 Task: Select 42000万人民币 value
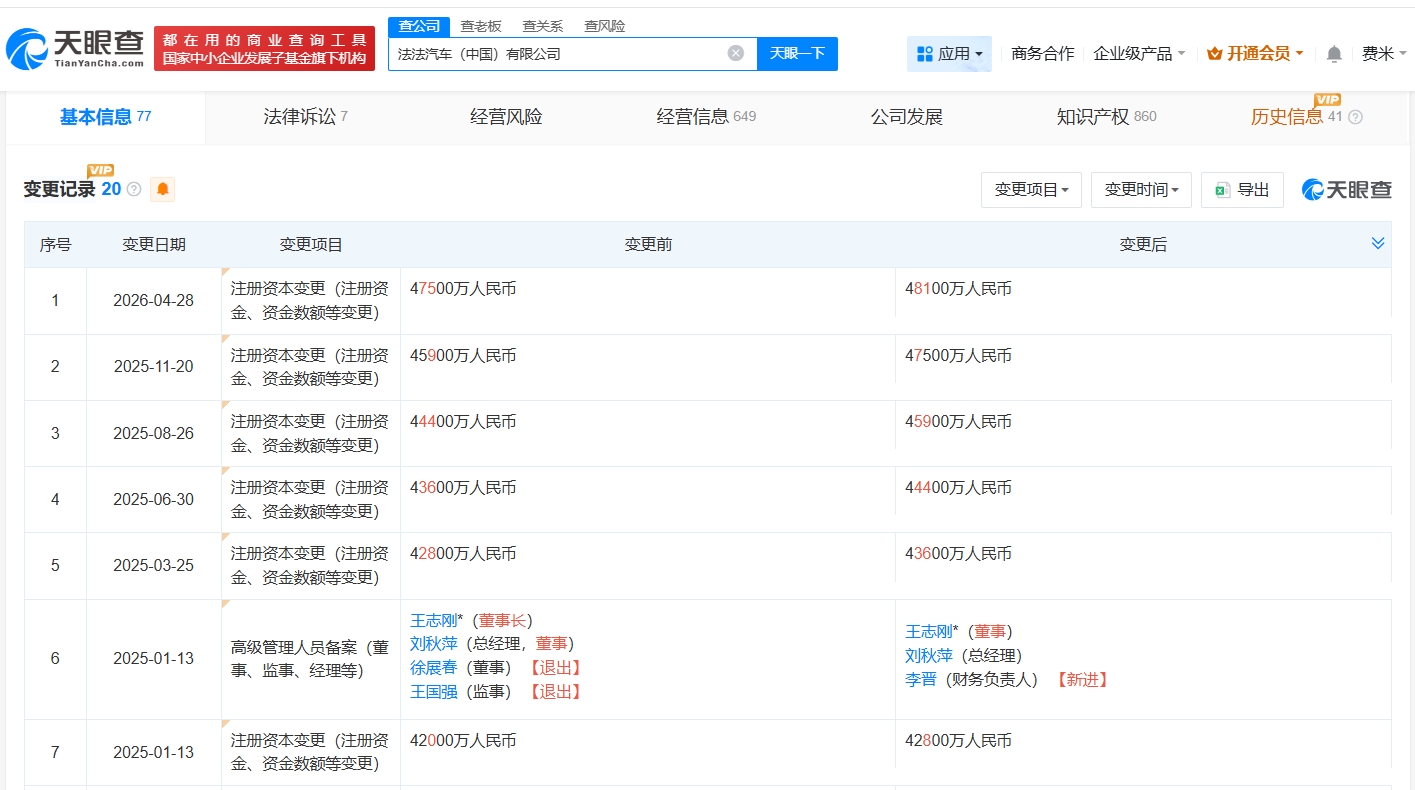(x=463, y=741)
